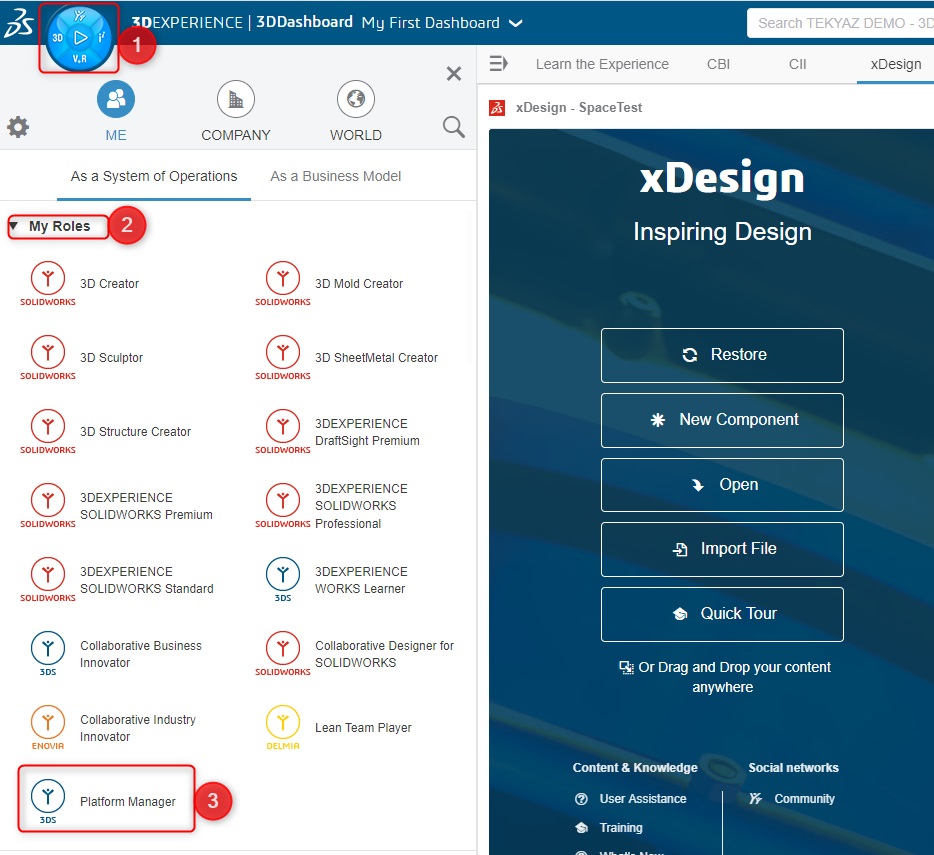934x855 pixels.
Task: Select As a Business Model view
Action: click(x=335, y=176)
